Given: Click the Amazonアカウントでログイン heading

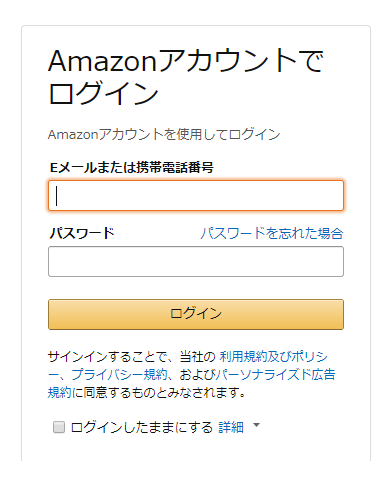Looking at the screenshot, I should click(x=186, y=76).
